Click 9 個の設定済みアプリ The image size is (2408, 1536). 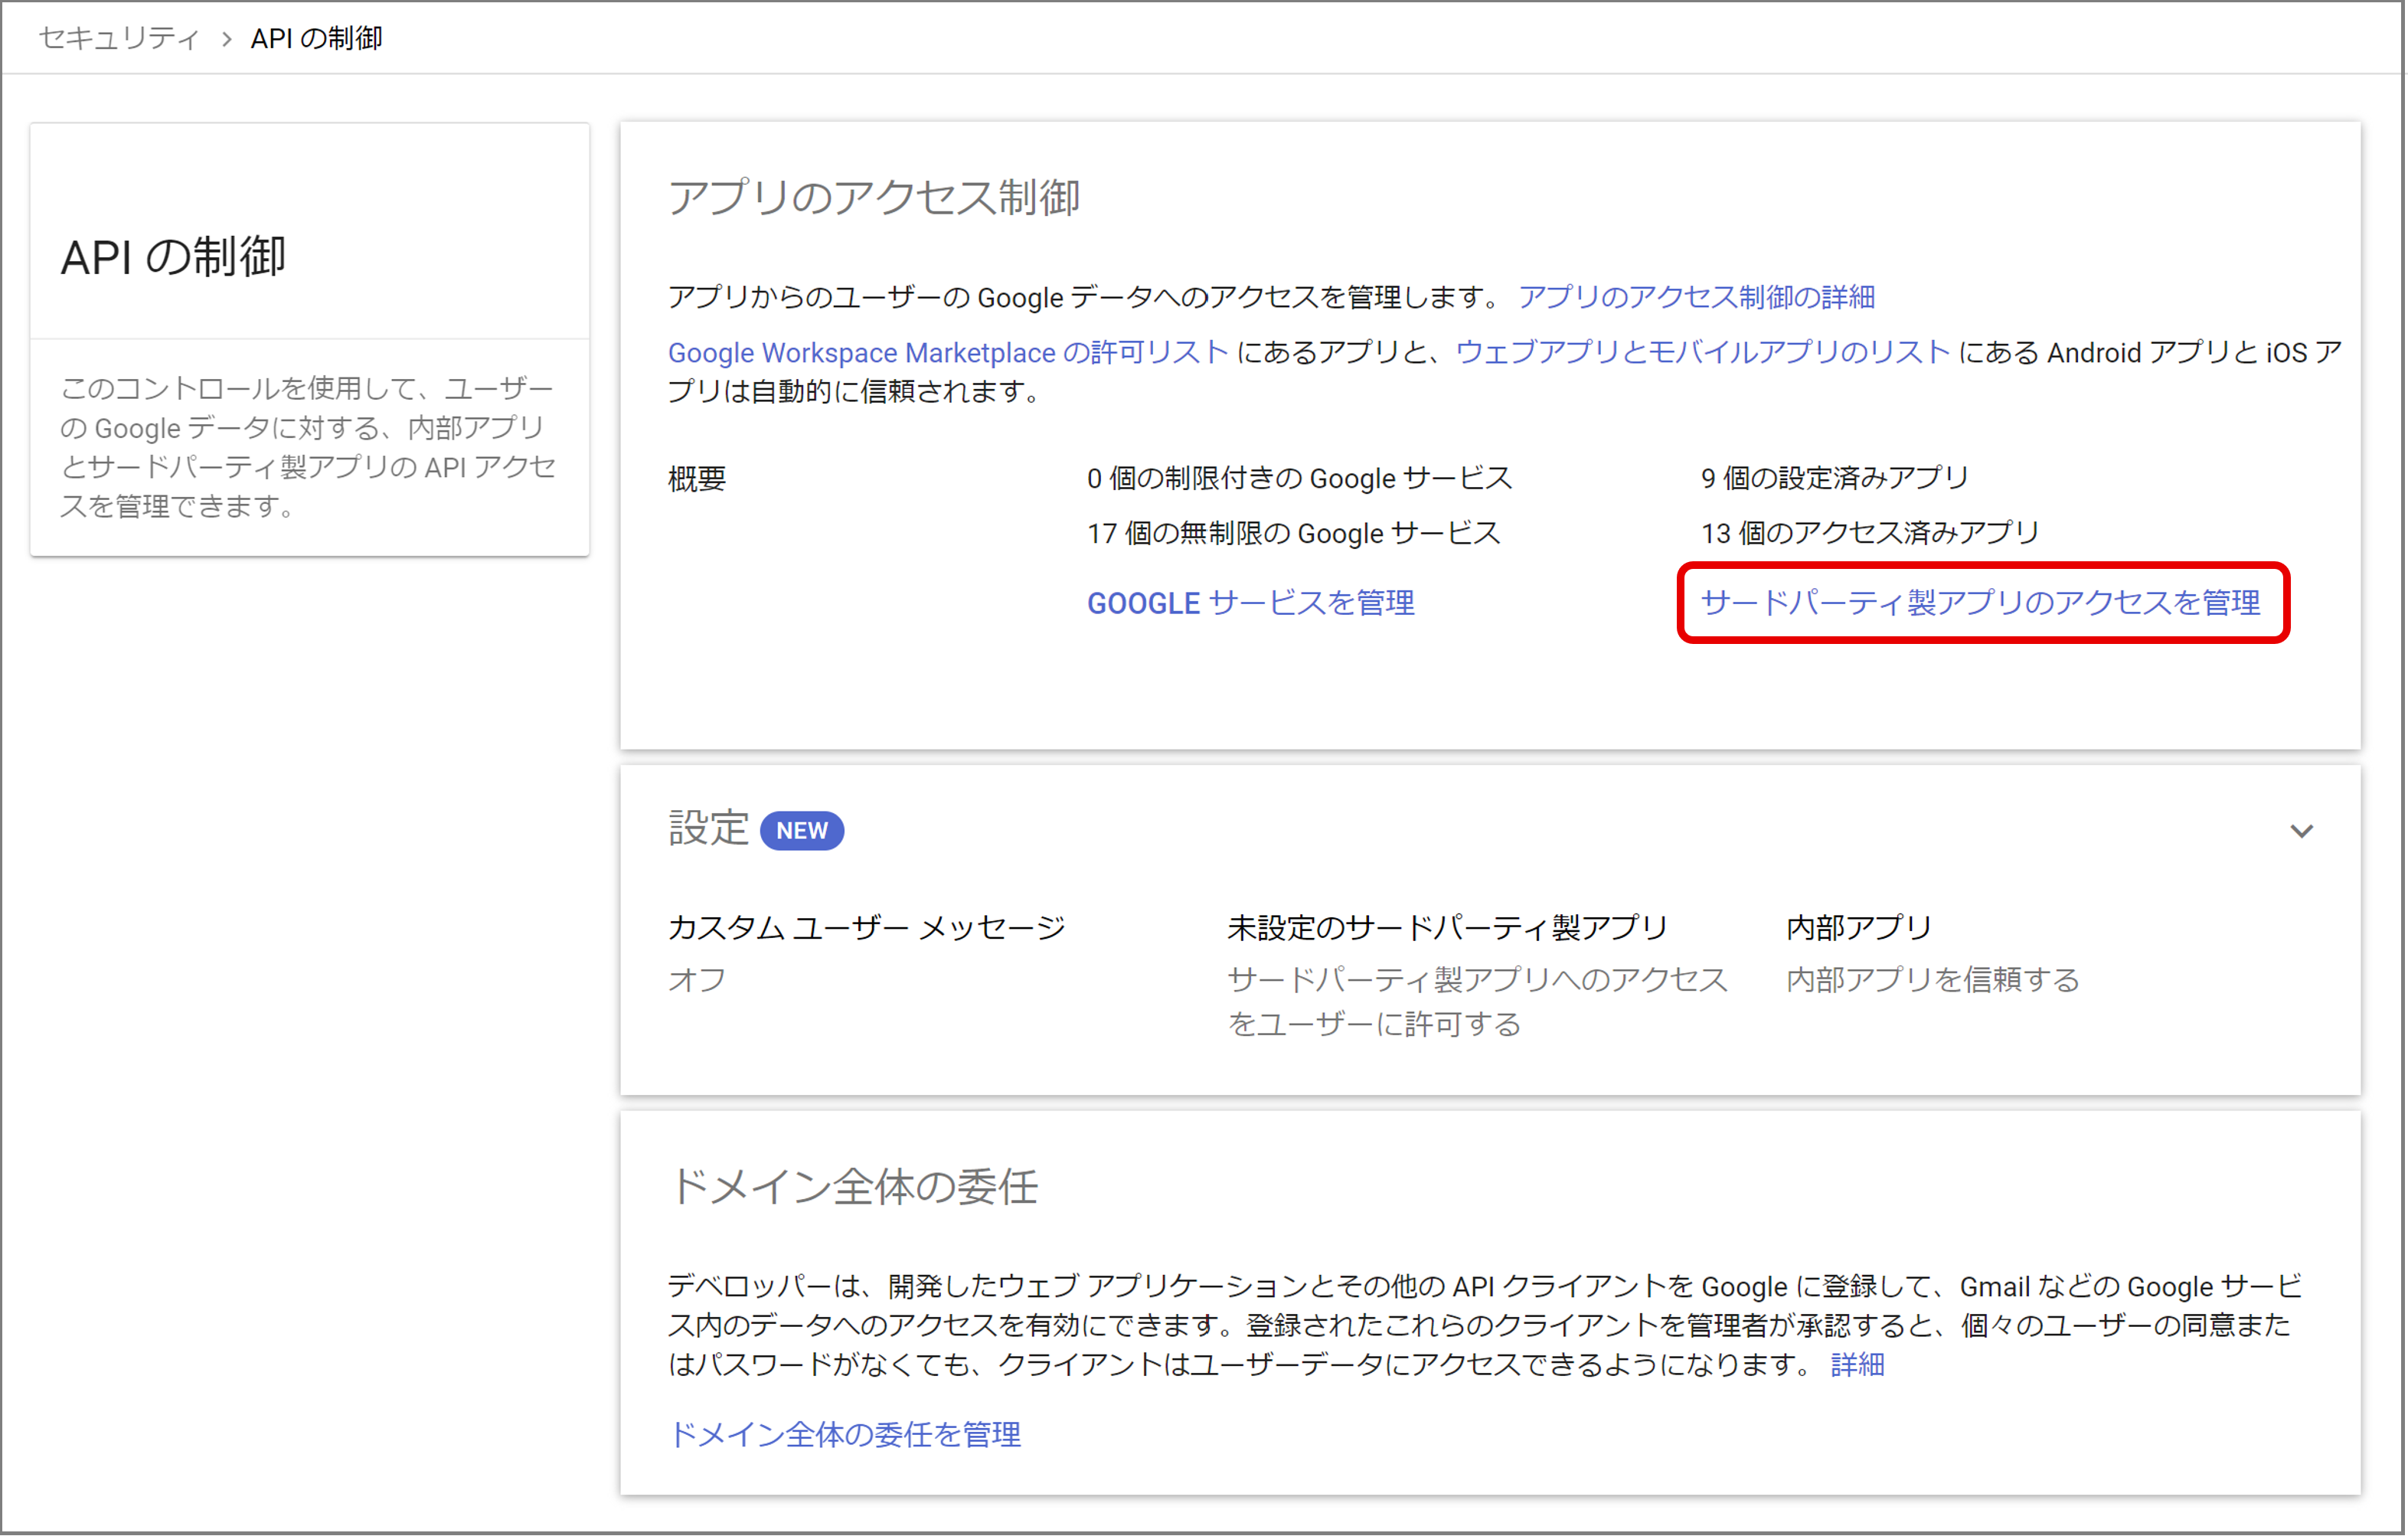coord(1834,478)
